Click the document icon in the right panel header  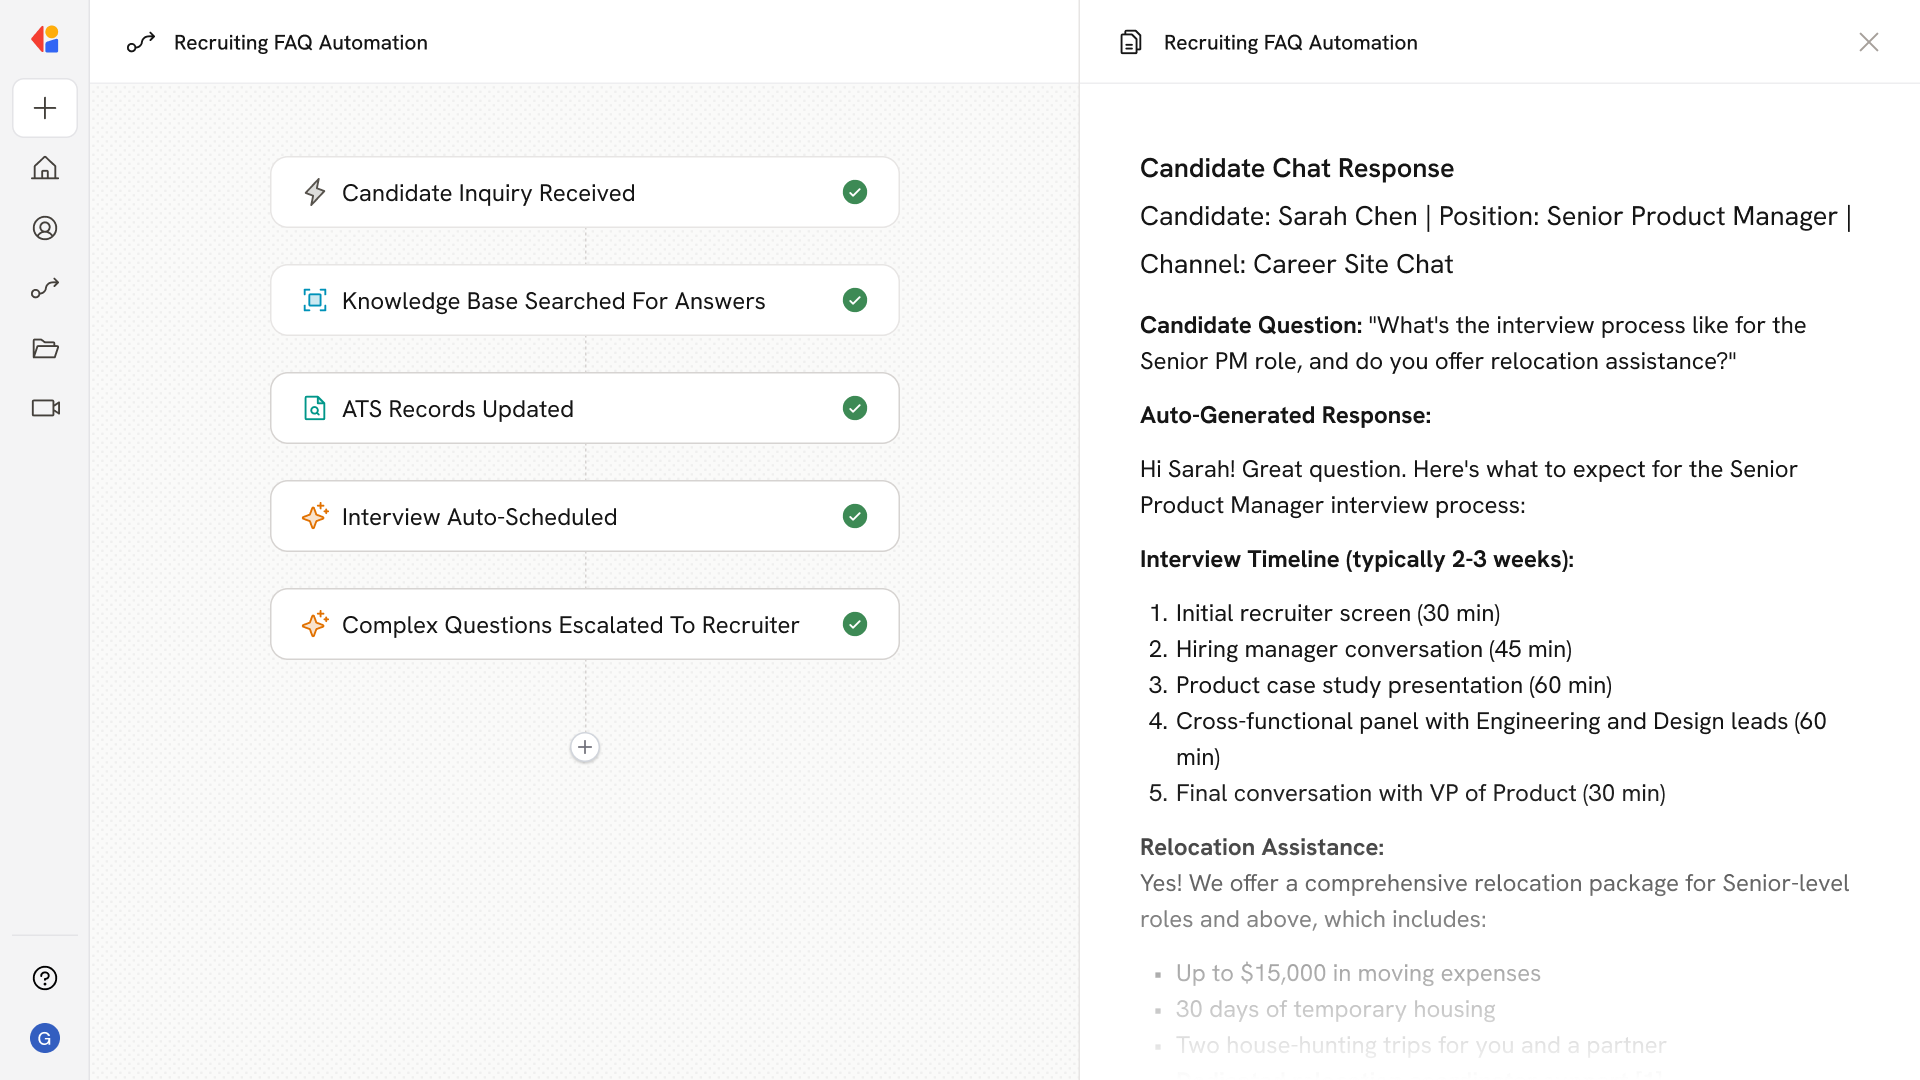pos(1130,42)
